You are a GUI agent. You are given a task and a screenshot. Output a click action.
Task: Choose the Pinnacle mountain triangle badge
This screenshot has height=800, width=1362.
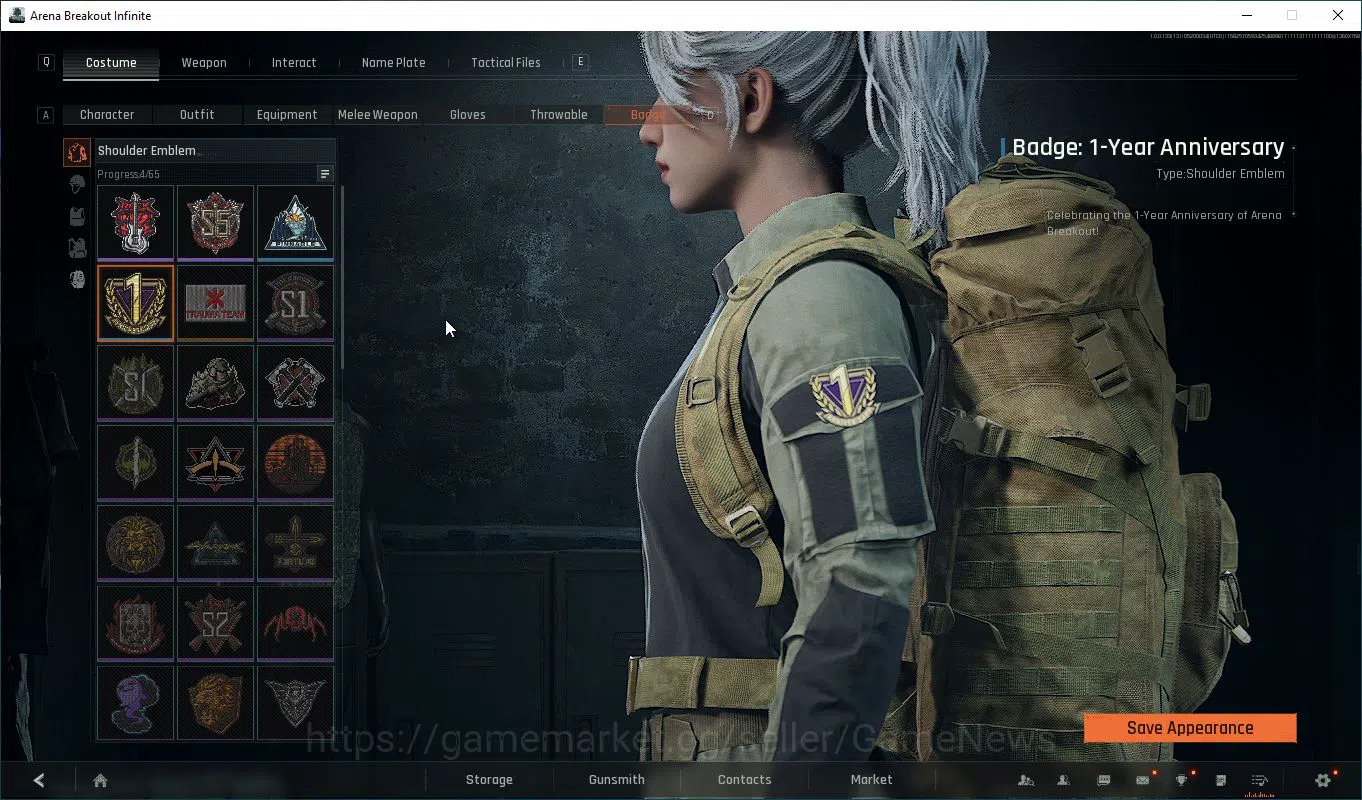295,222
